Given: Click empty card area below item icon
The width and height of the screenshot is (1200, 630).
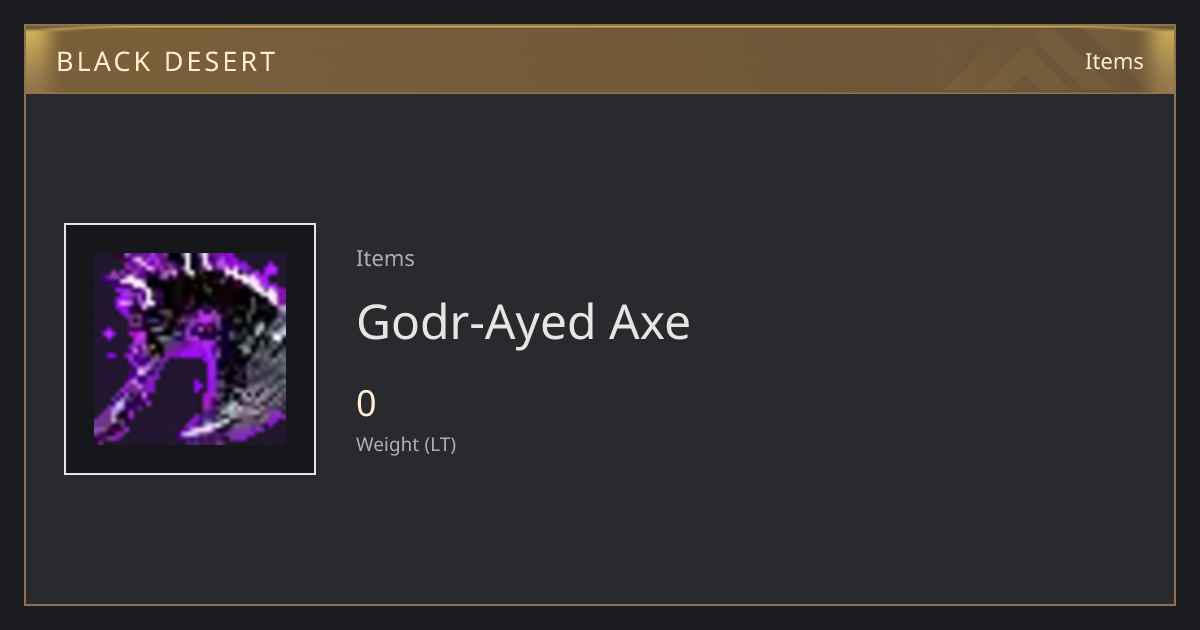Looking at the screenshot, I should [x=190, y=540].
